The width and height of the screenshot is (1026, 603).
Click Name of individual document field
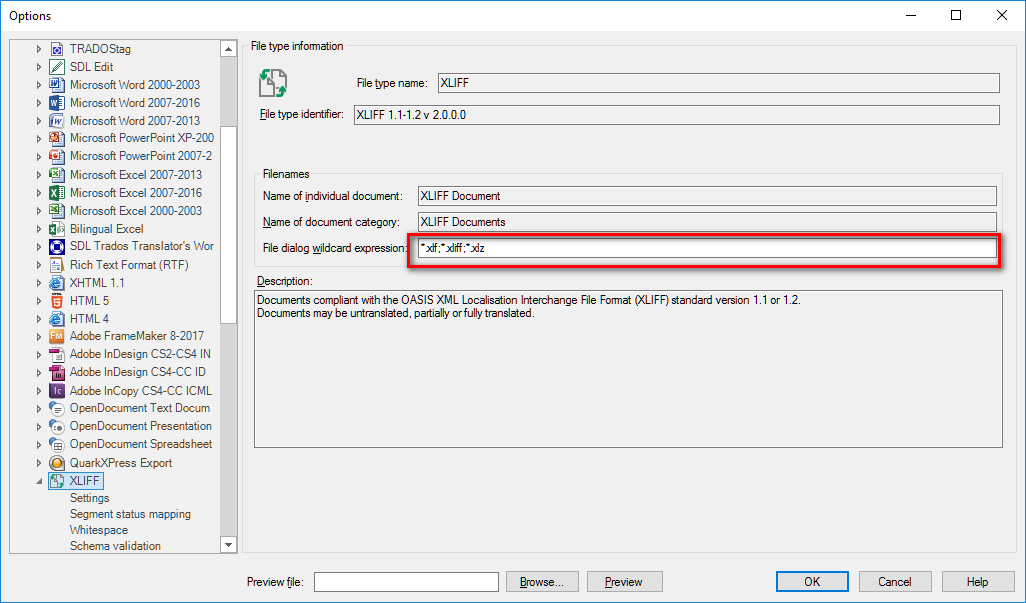(x=707, y=196)
